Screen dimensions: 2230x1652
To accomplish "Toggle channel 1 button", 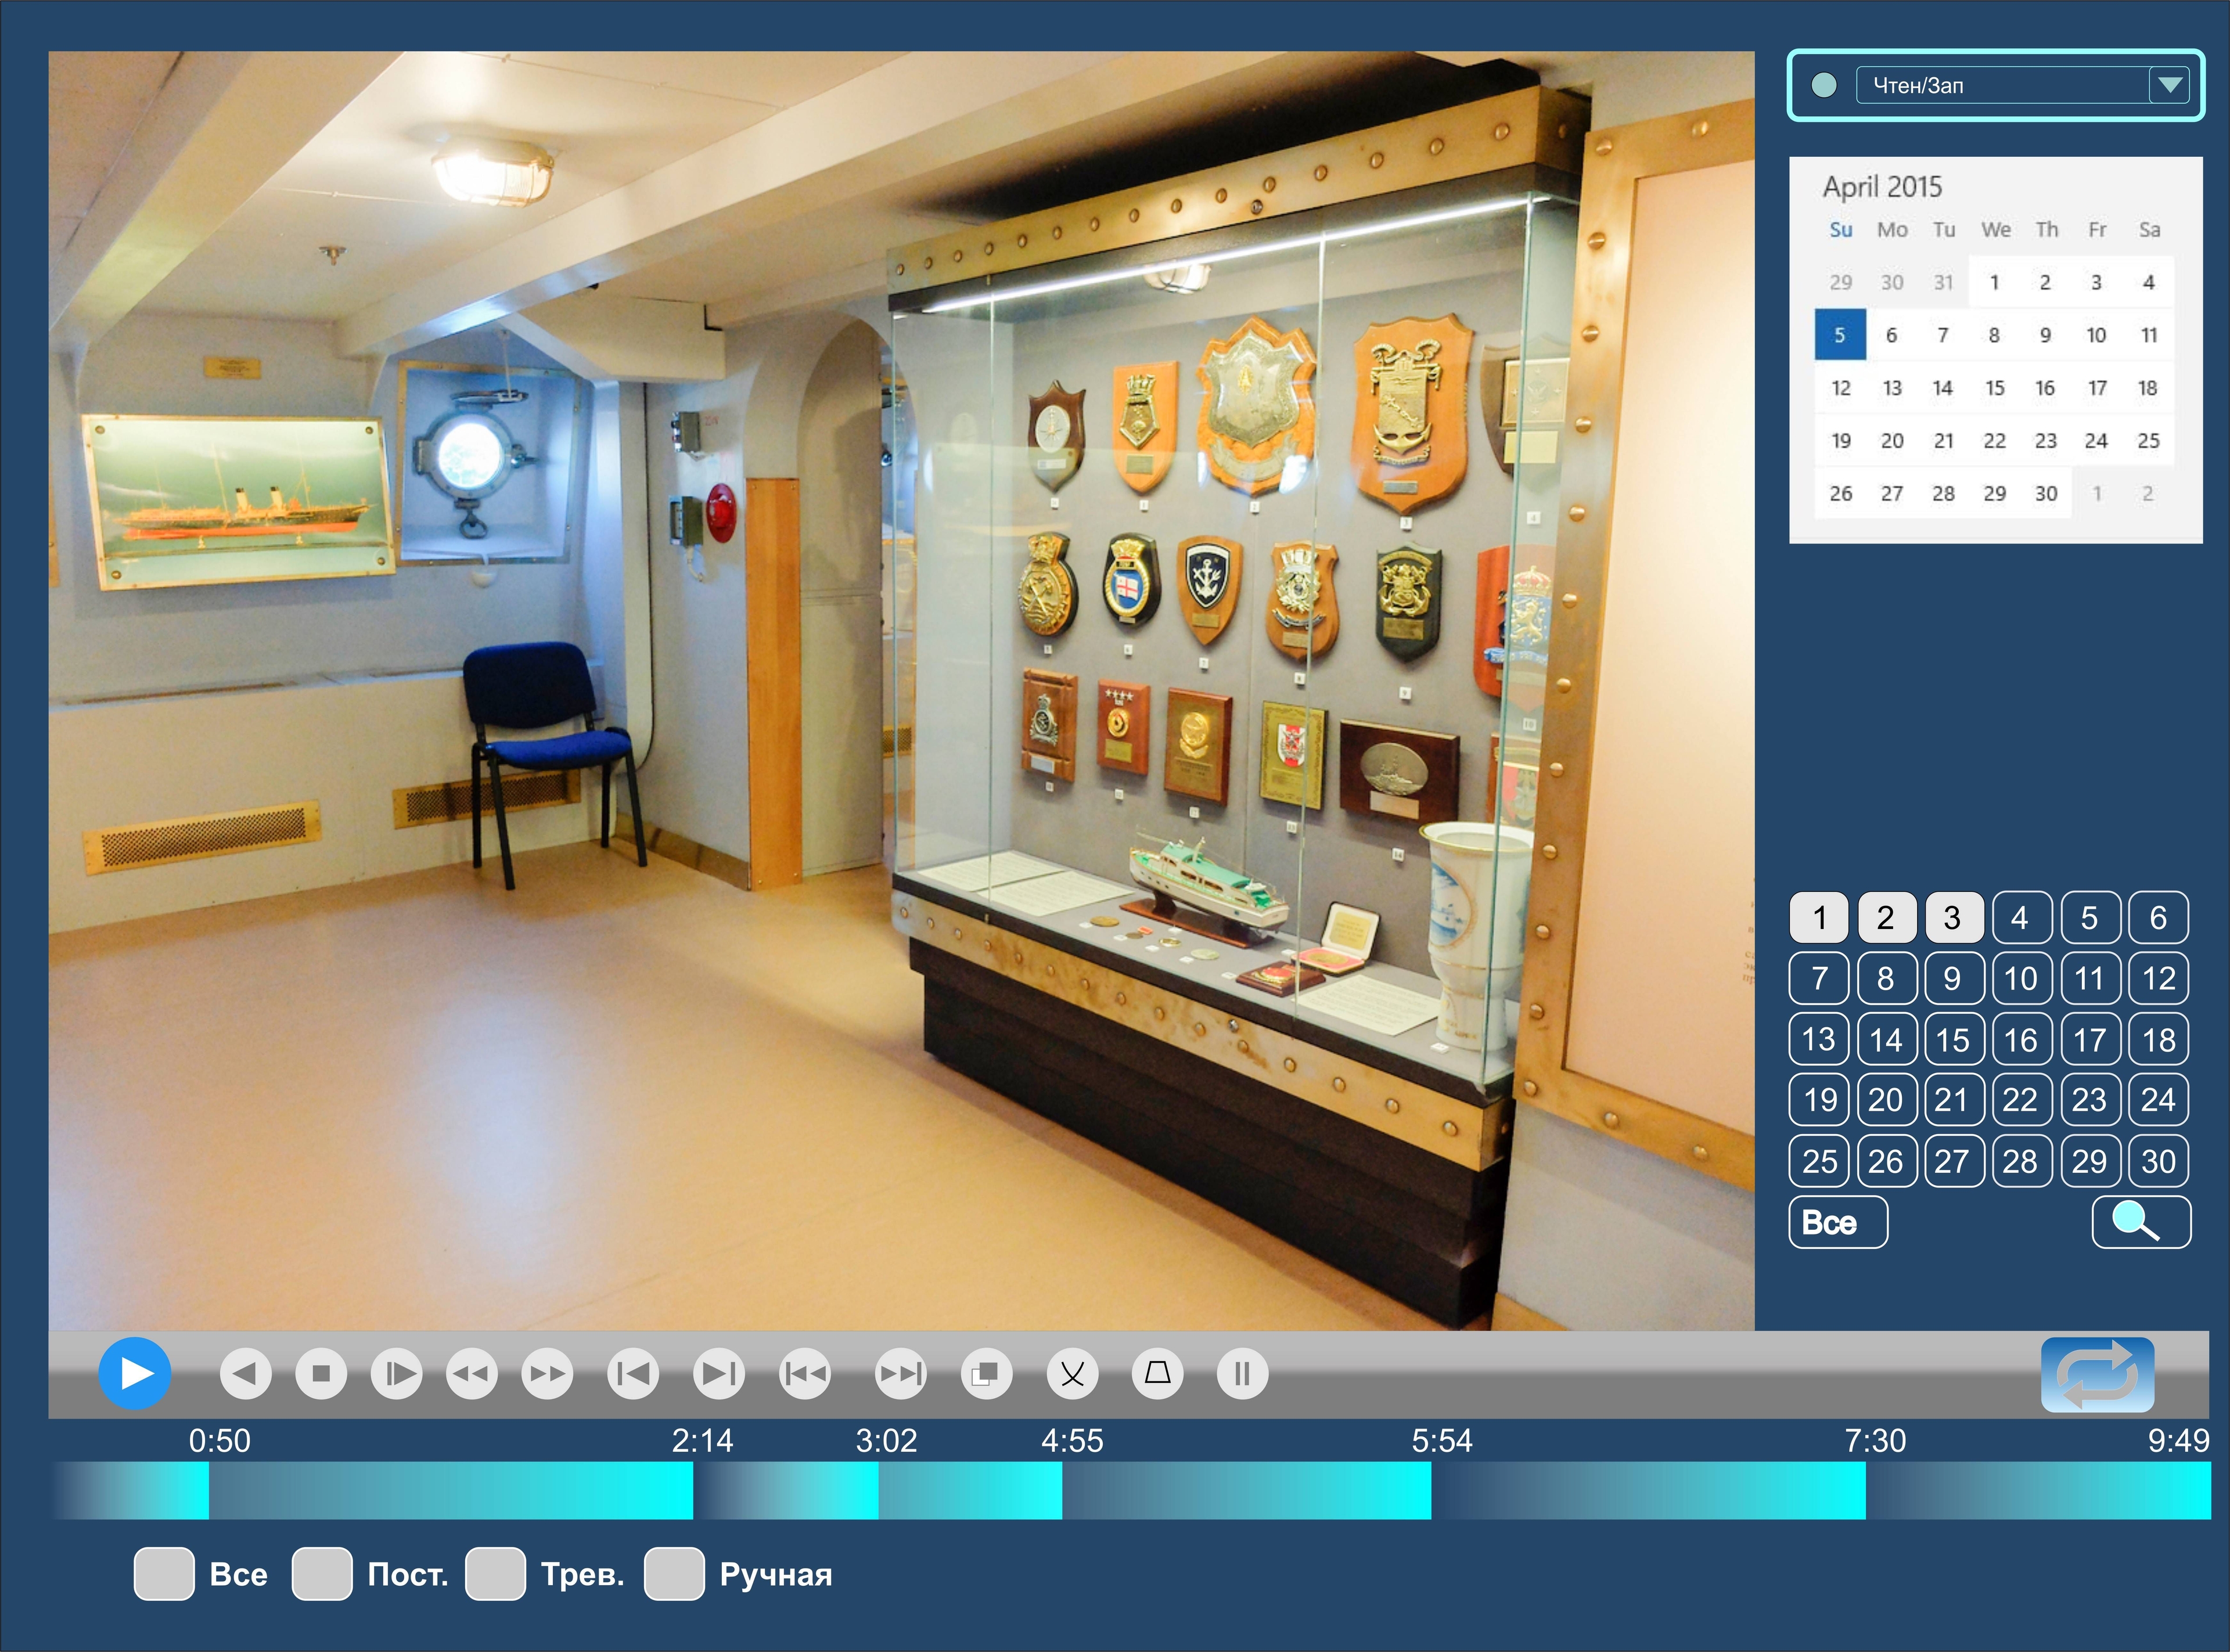I will [x=1819, y=917].
